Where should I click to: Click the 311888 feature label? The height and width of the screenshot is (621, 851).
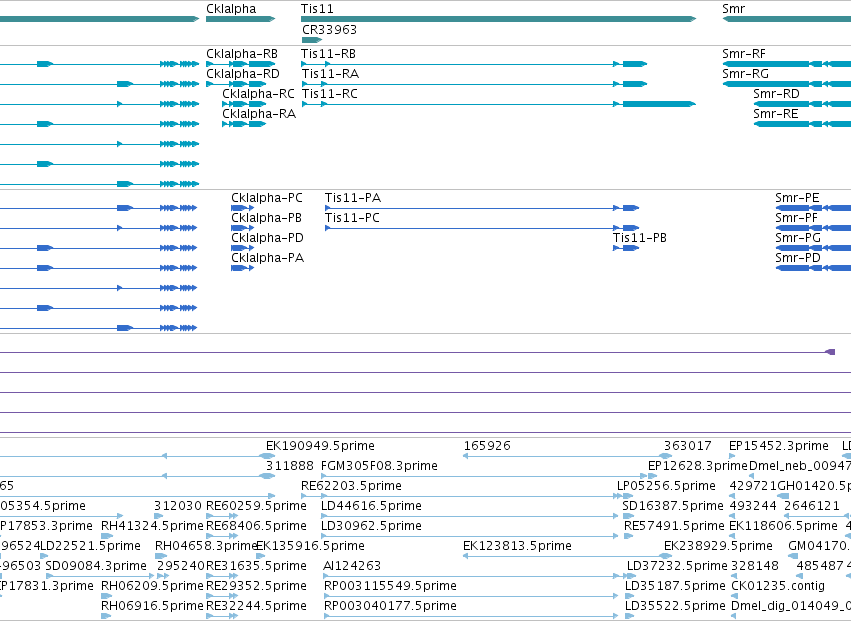click(290, 466)
